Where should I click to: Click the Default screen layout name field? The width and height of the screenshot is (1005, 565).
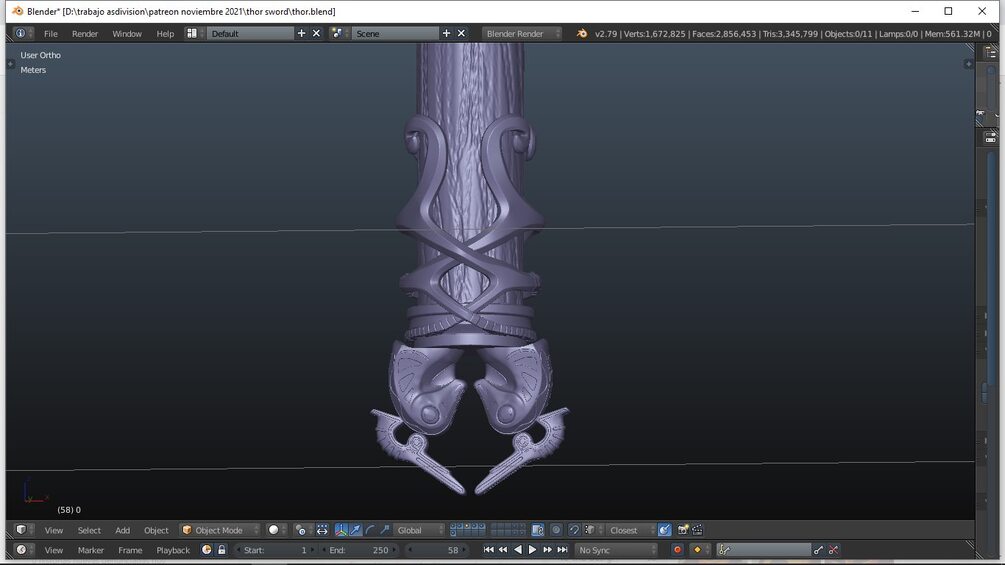pos(251,34)
